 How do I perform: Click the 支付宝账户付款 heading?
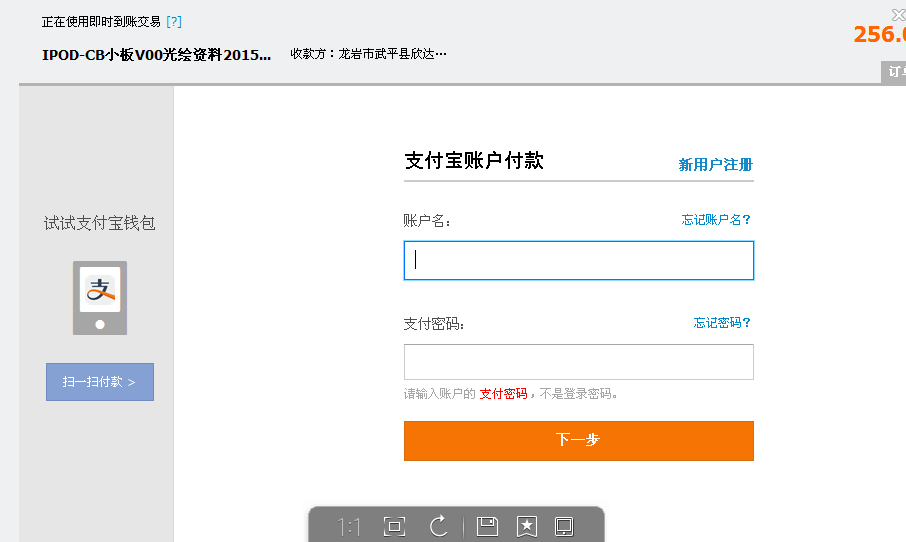(x=474, y=161)
